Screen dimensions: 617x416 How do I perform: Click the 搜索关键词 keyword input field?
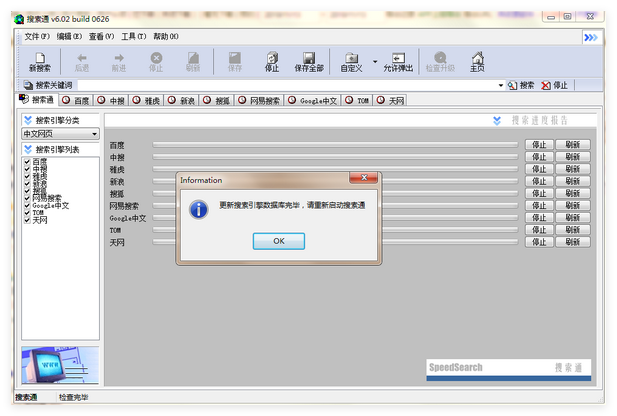[280, 86]
